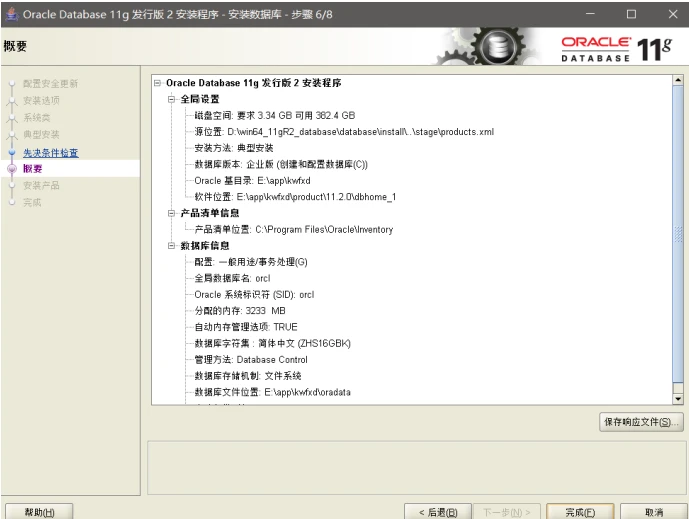Collapse the 全局设置 tree section

[171, 99]
